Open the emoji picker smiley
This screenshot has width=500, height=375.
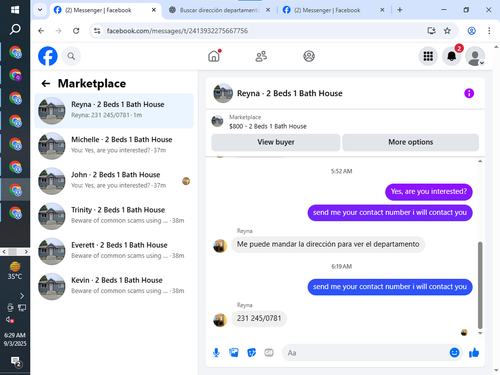454,353
